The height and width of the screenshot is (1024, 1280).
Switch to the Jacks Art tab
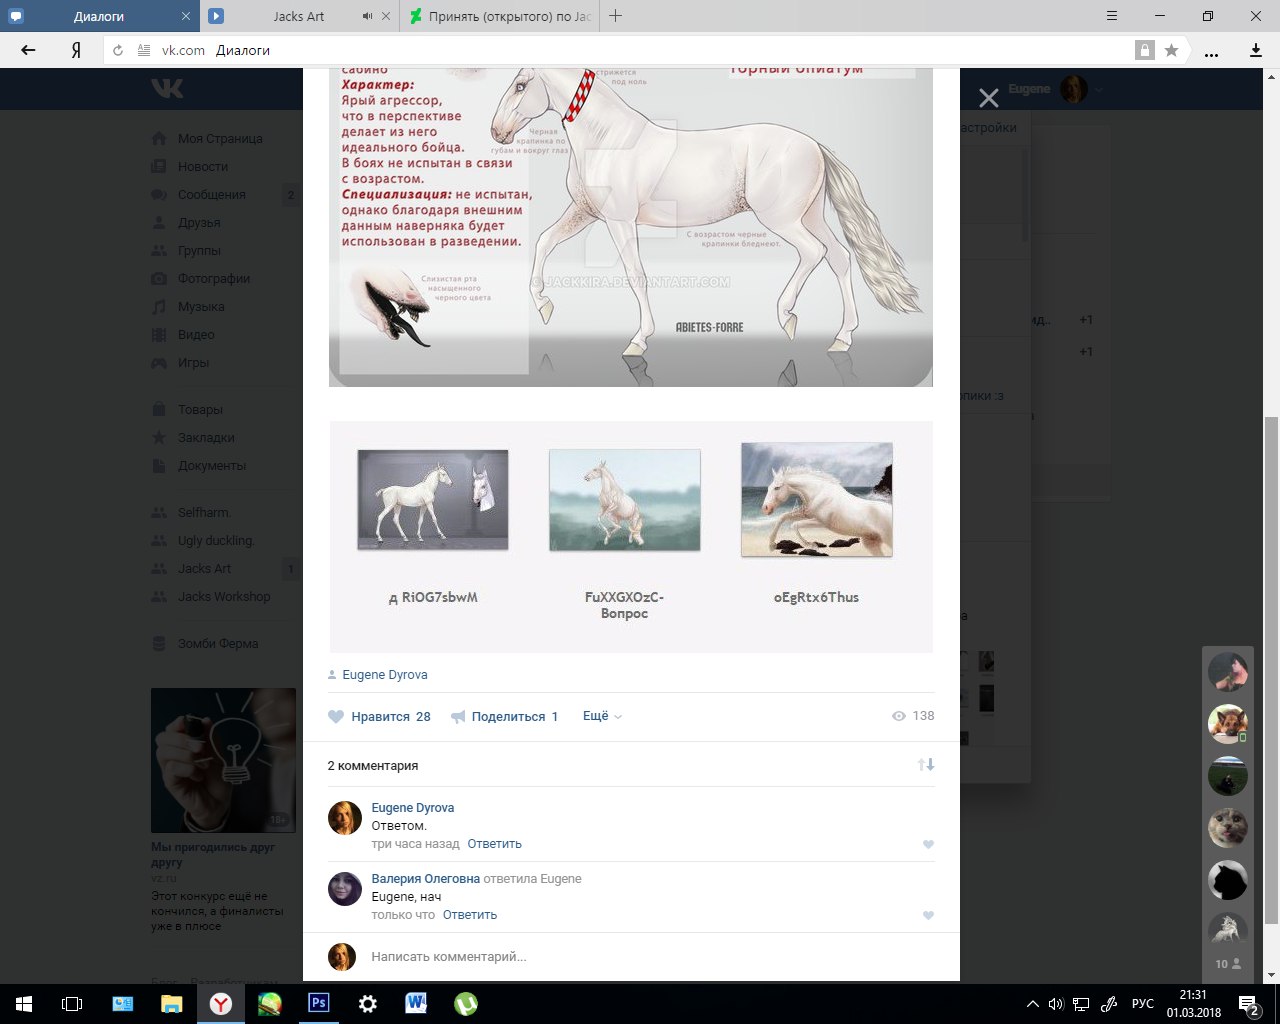(299, 16)
